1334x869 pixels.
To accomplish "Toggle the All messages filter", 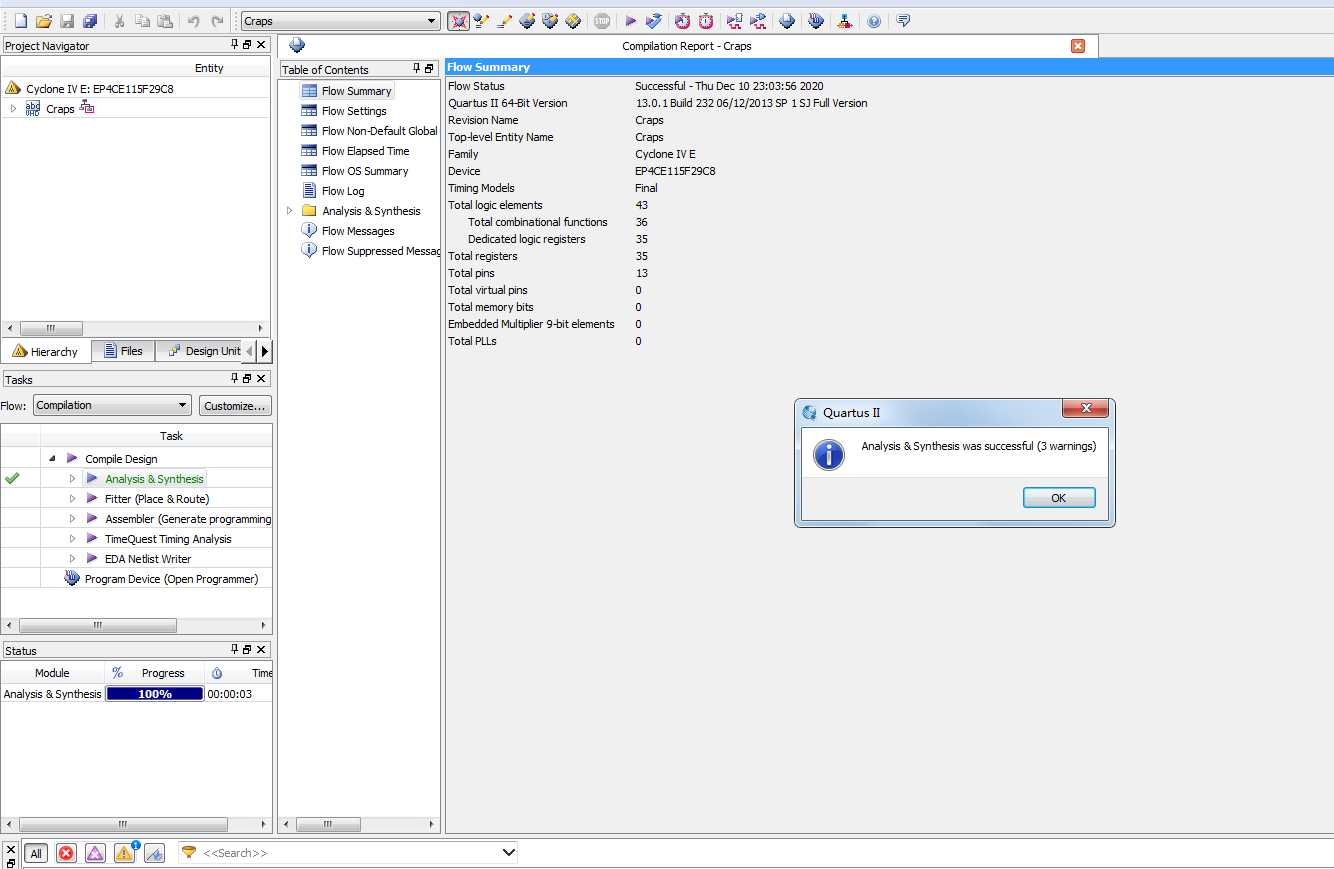I will point(36,853).
